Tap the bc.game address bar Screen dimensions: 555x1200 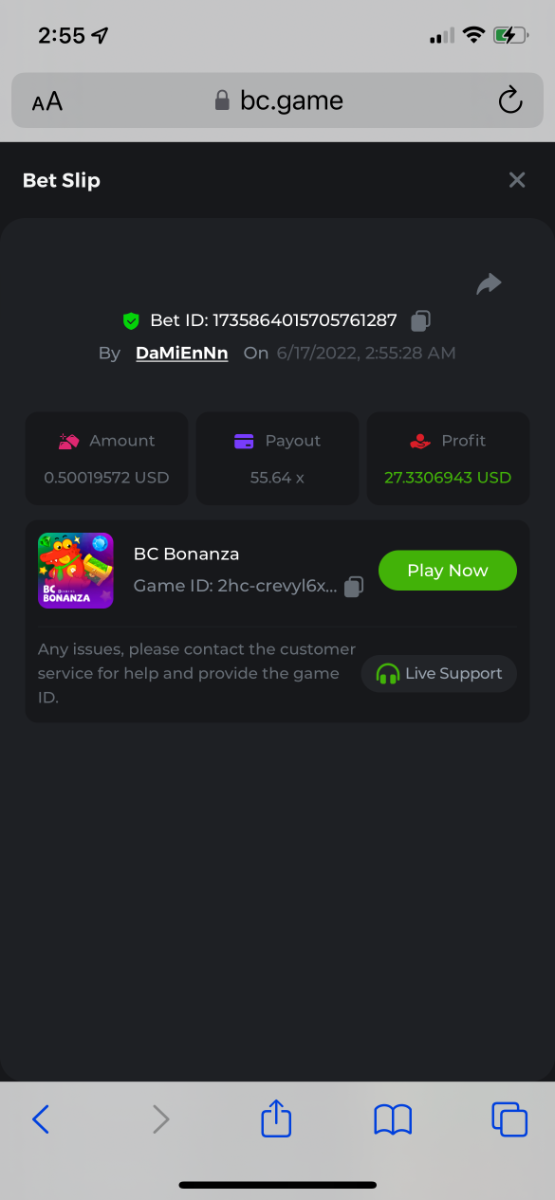coord(277,100)
